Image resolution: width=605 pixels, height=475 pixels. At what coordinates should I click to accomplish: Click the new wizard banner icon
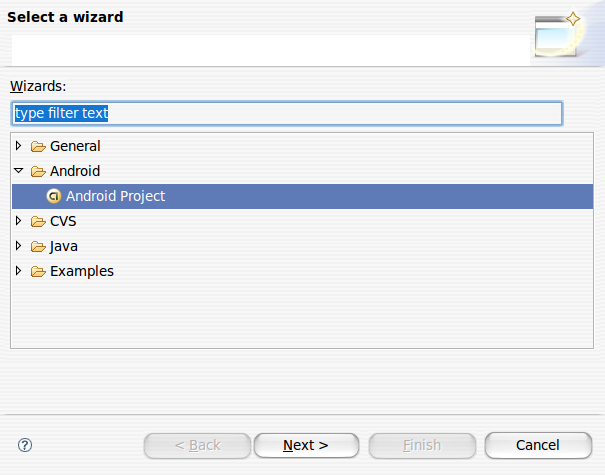(x=558, y=34)
